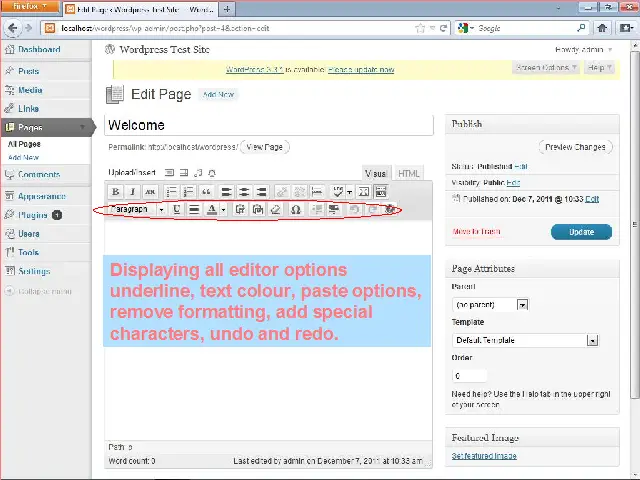Click the Collapse menu toggle

[38, 291]
